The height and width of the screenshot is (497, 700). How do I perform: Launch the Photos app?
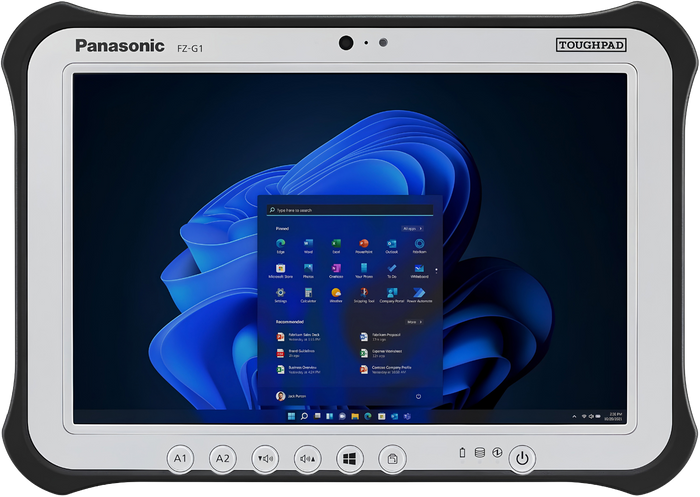point(308,271)
